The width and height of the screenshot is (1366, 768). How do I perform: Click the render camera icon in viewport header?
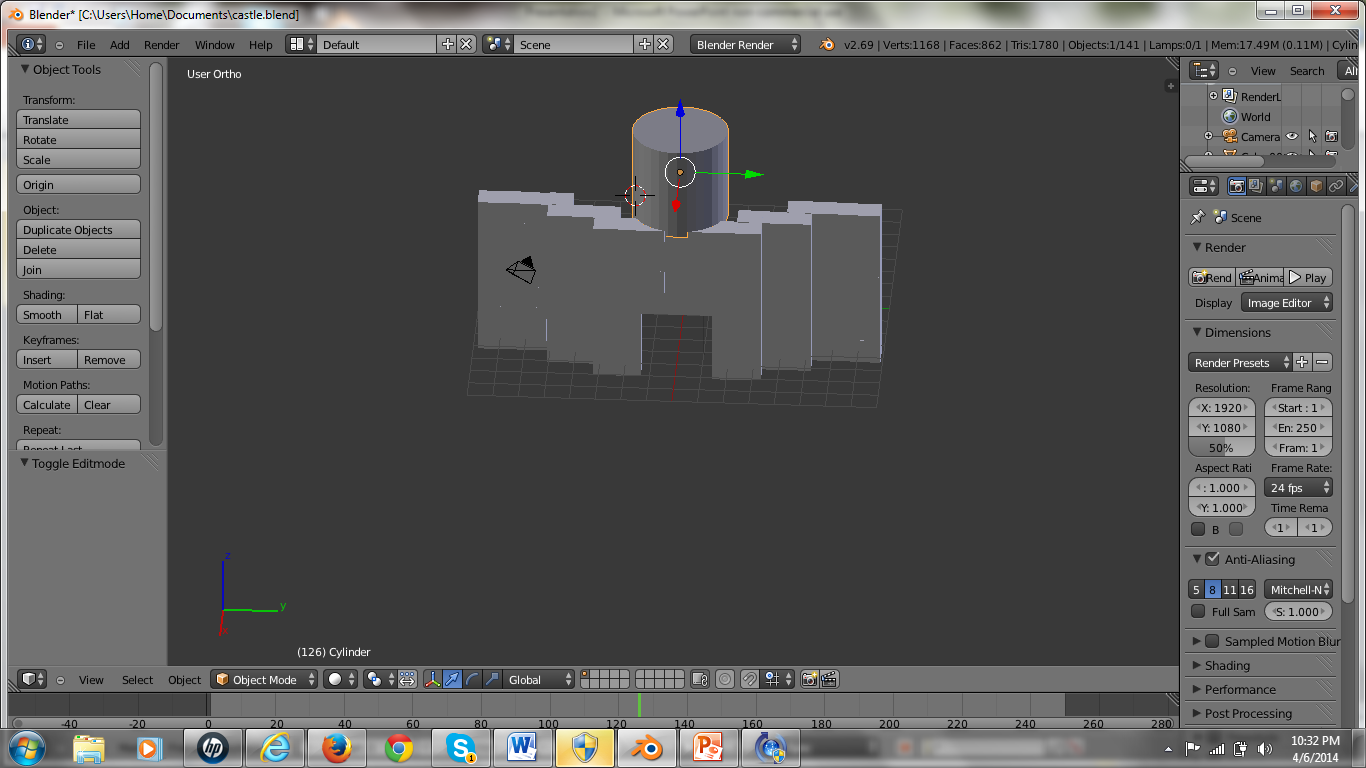point(808,679)
